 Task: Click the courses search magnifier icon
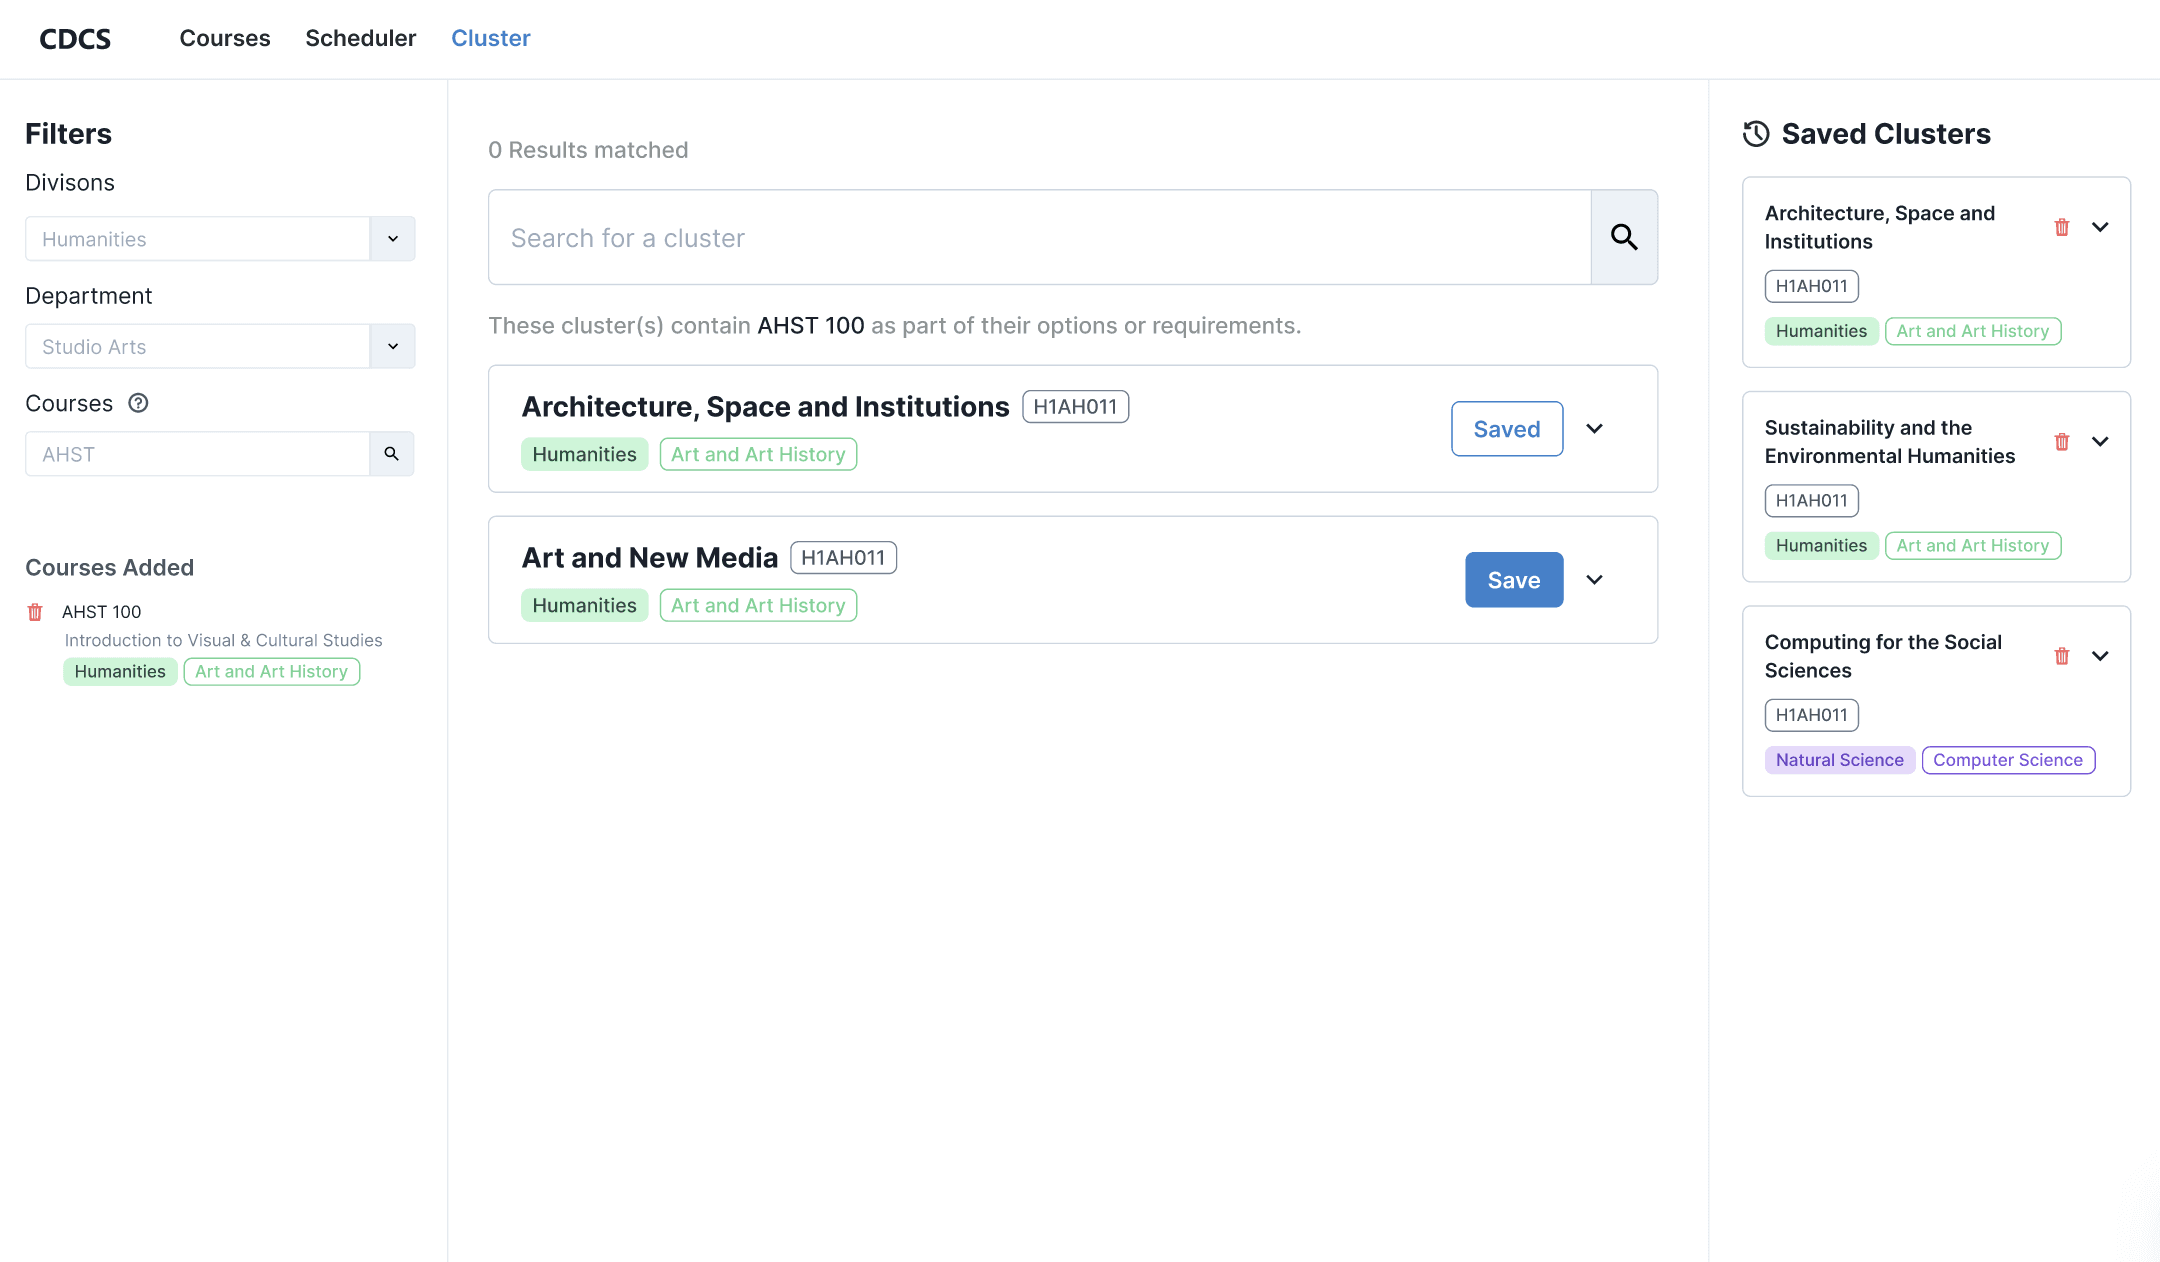point(392,454)
